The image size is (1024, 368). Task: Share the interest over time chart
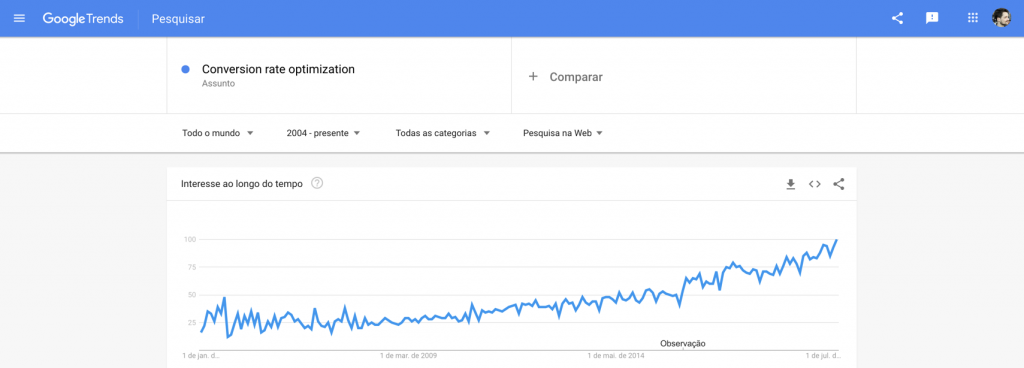pos(839,184)
